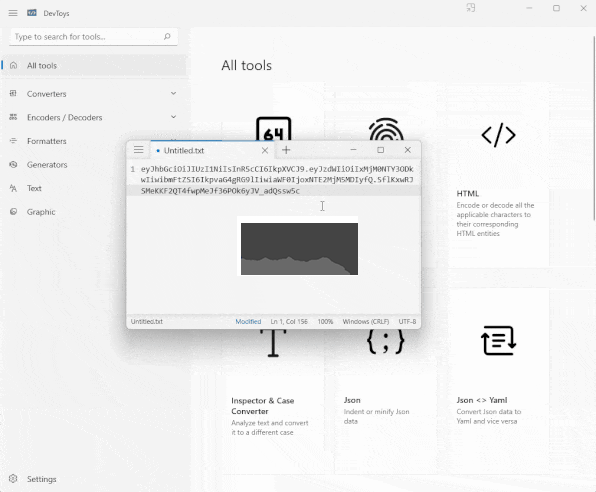Click the Settings gear icon
This screenshot has height=492, width=596.
13,479
